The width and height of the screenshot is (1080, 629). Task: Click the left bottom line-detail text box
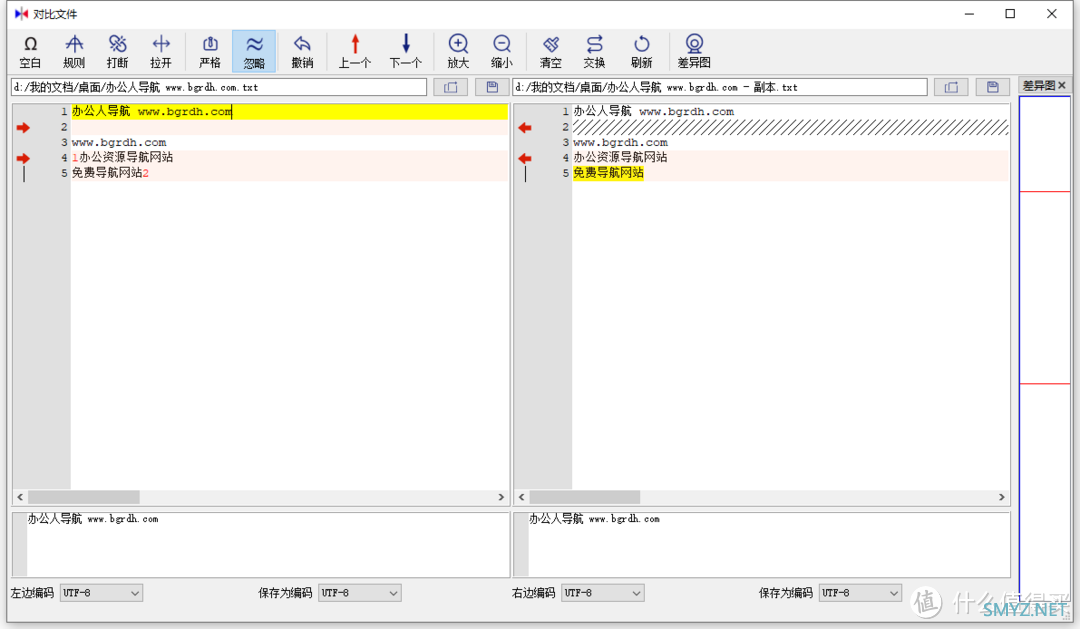tap(261, 544)
